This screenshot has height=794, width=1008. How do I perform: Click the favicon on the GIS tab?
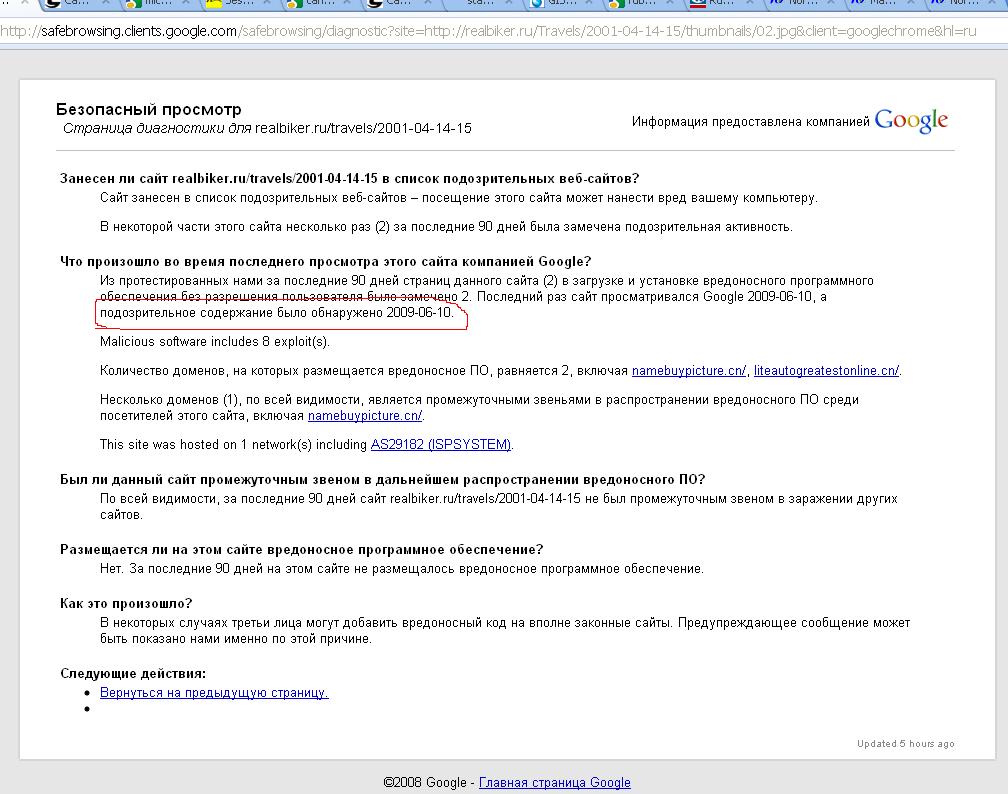pos(536,3)
